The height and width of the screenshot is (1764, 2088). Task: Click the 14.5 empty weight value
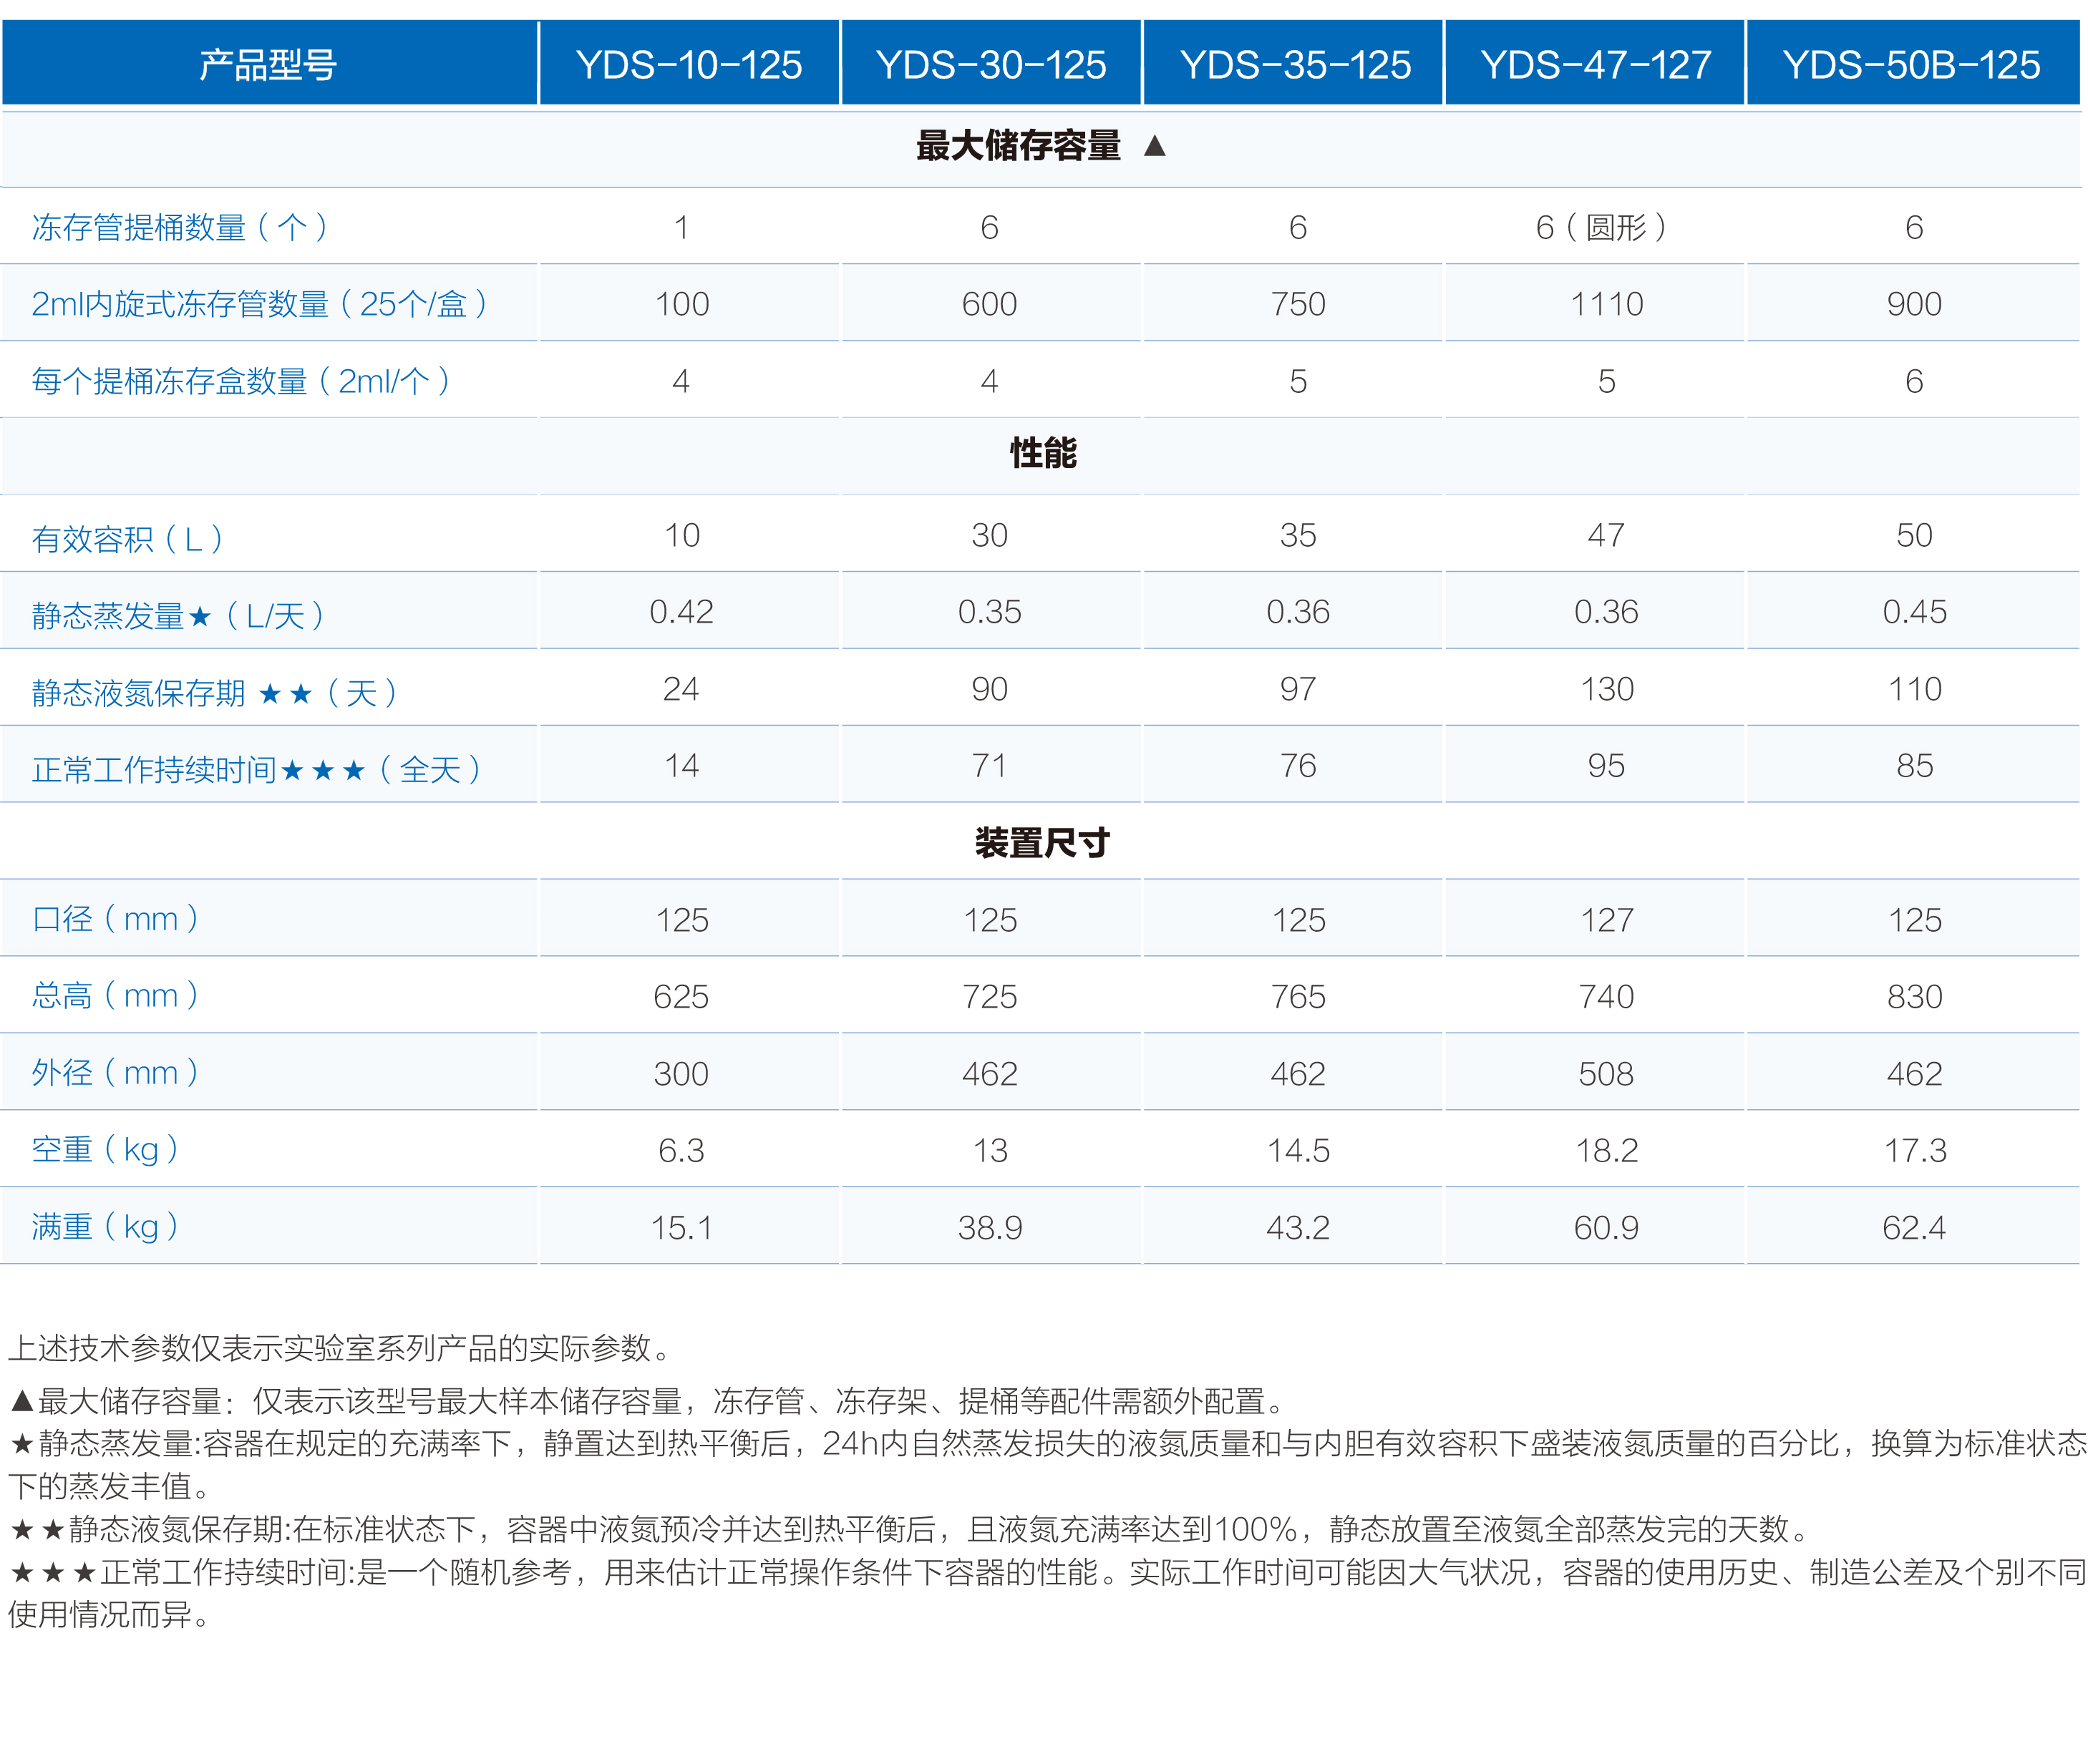1298,1151
